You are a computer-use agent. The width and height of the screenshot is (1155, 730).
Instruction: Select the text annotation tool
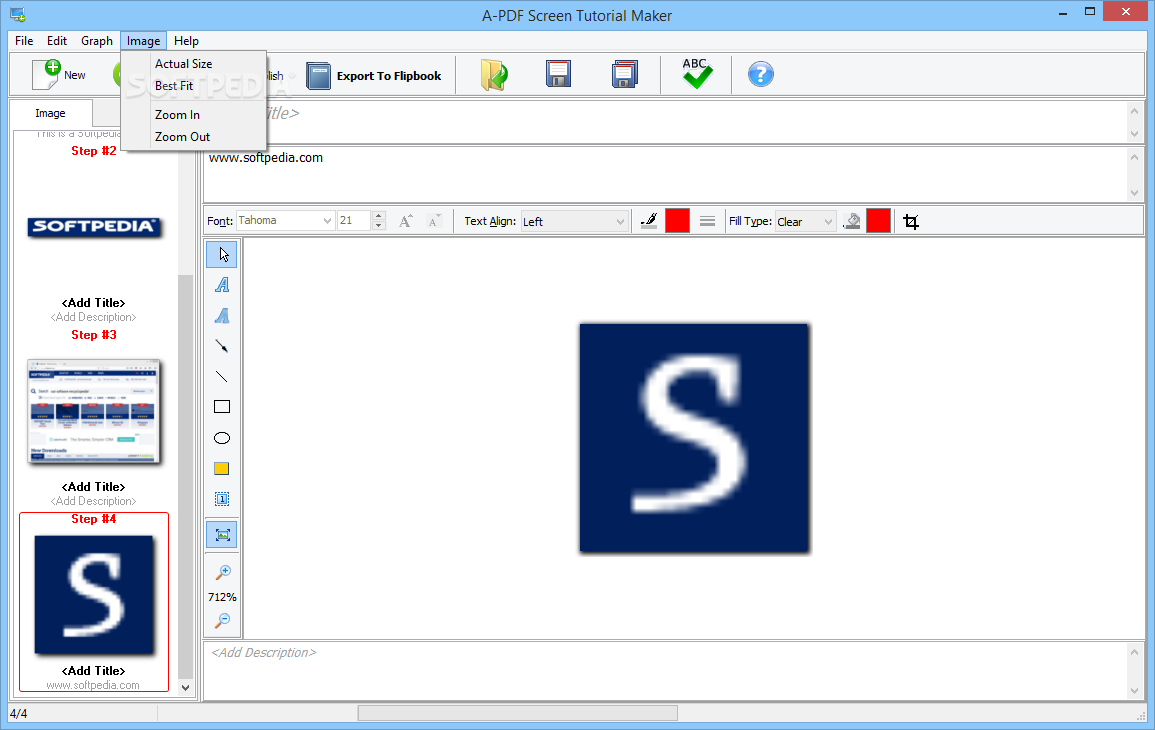point(222,285)
